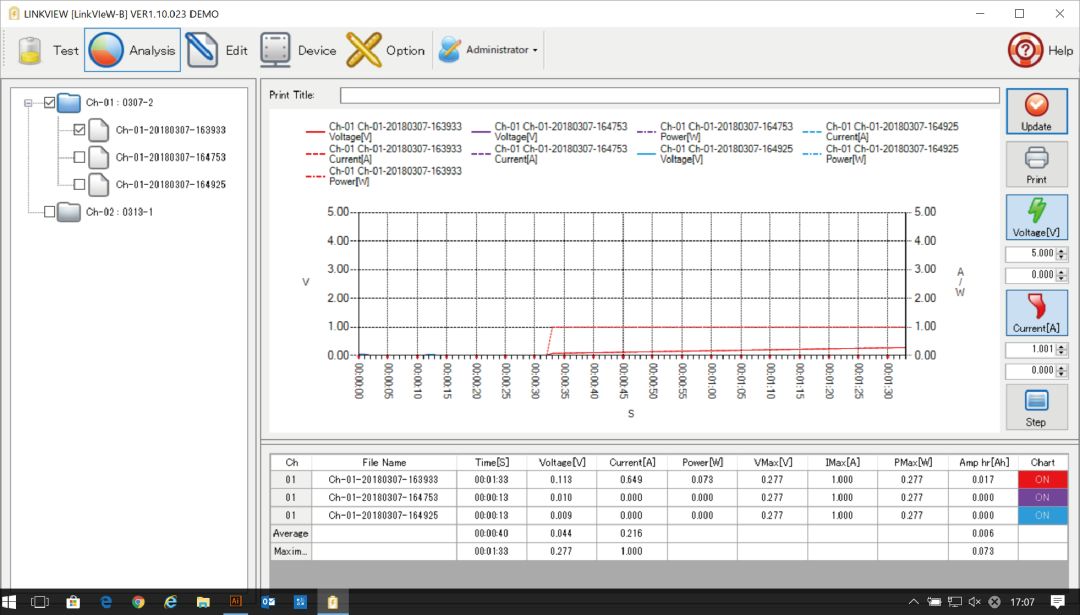1080x615 pixels.
Task: Uncheck the Ch-01 : 0307-2 folder checkbox
Action: (50, 103)
